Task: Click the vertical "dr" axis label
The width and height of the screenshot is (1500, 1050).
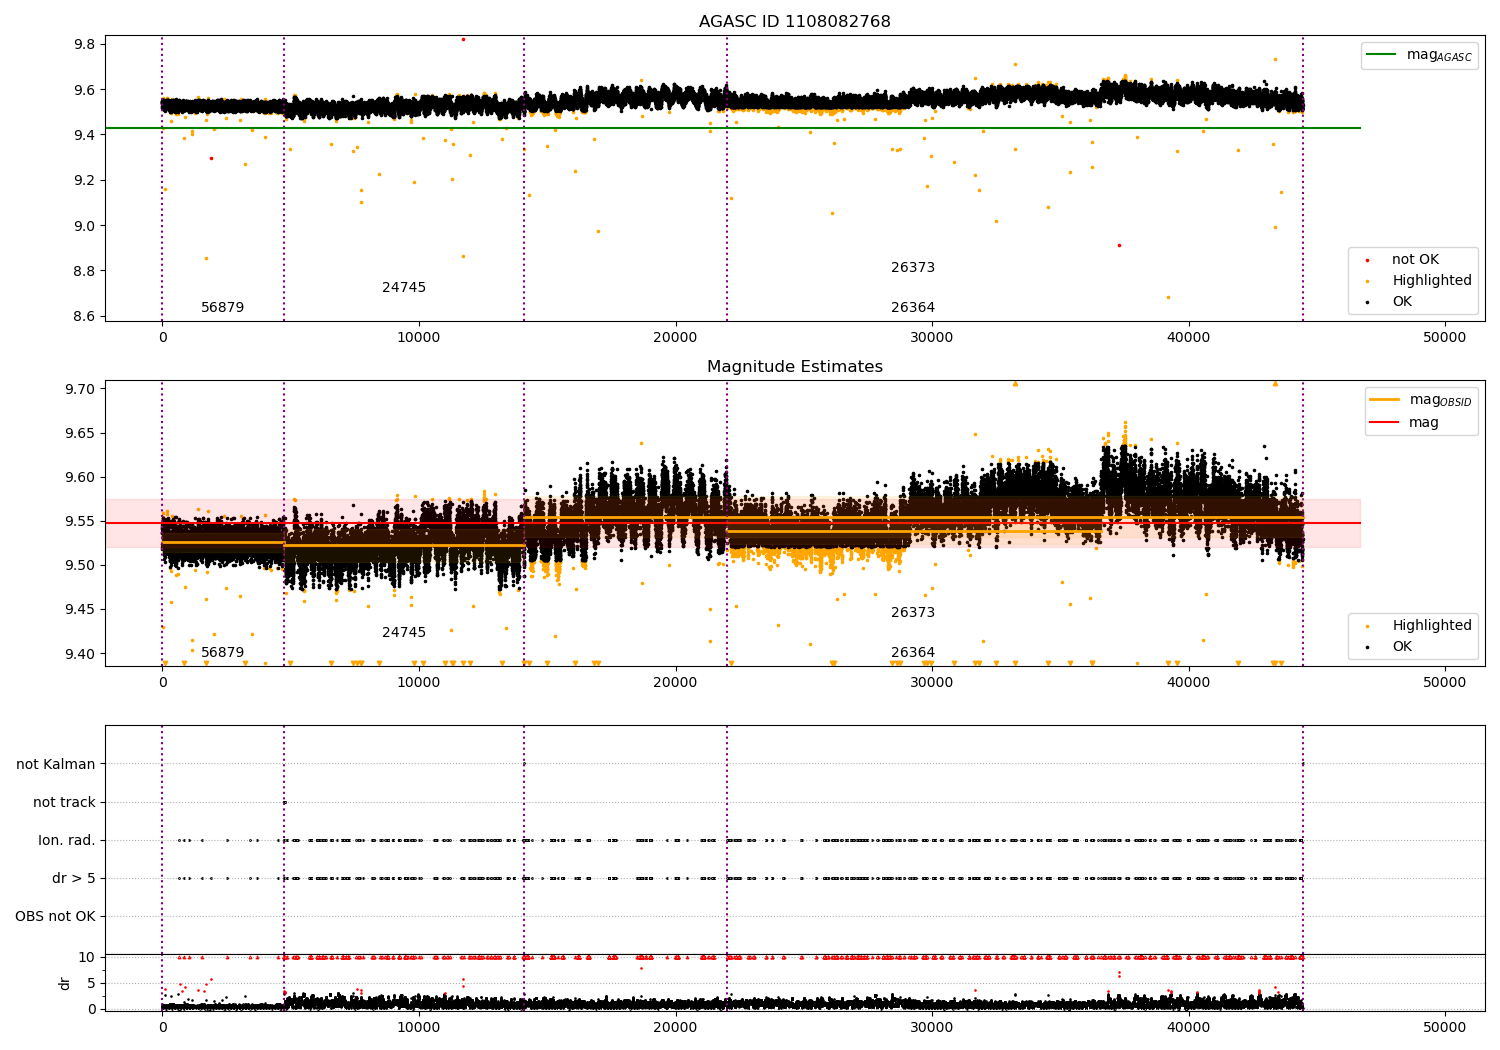Action: click(65, 983)
